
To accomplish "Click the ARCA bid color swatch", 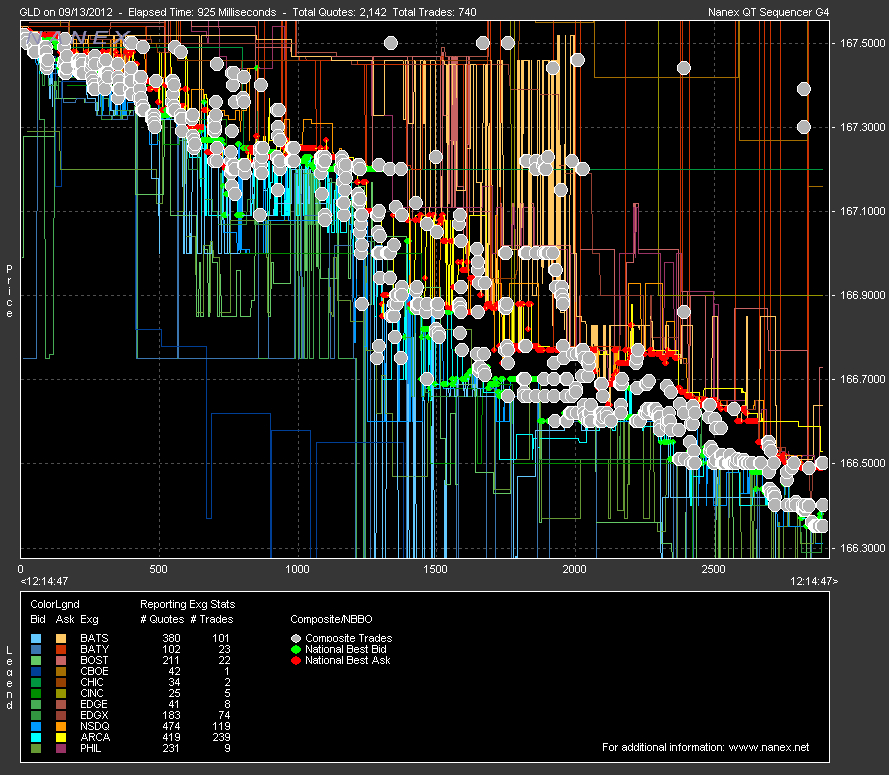I will tap(36, 738).
